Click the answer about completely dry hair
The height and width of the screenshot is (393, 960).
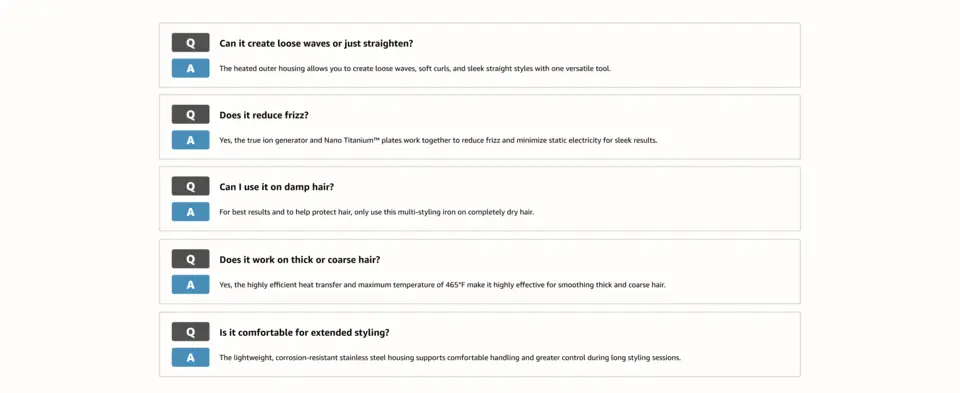pyautogui.click(x=377, y=212)
